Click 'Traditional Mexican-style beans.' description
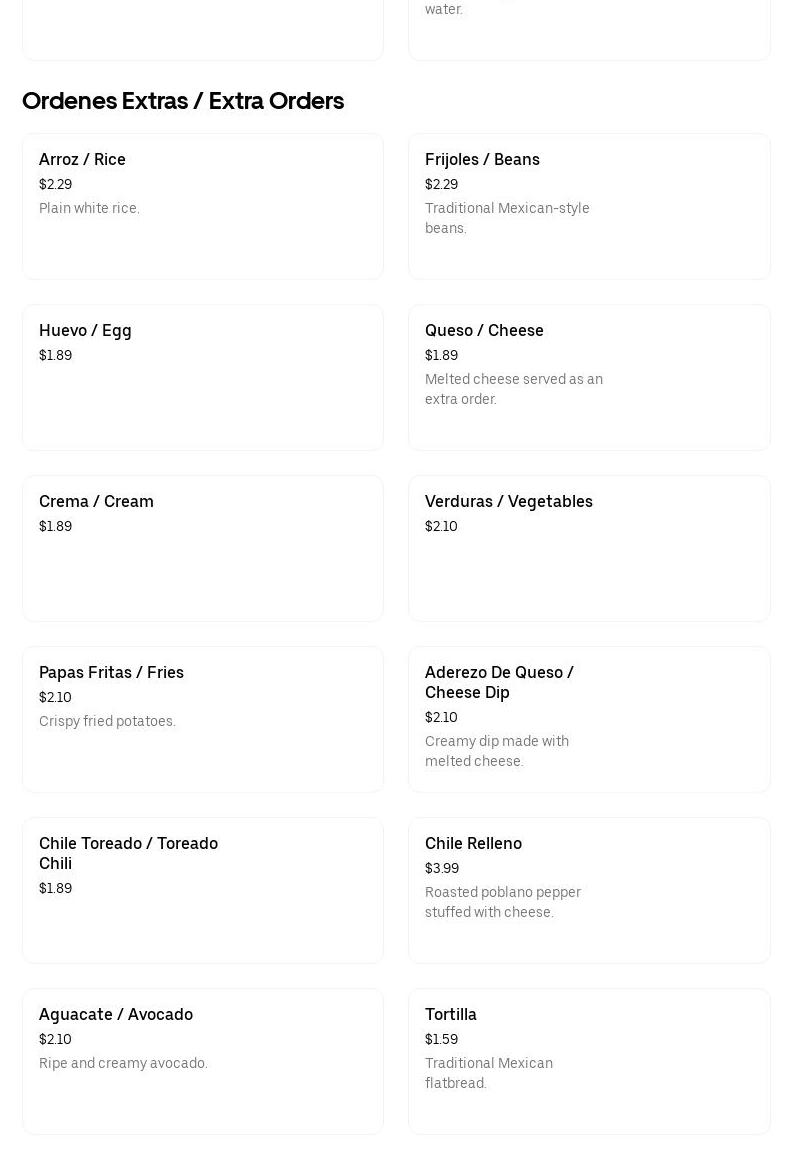 (x=507, y=218)
